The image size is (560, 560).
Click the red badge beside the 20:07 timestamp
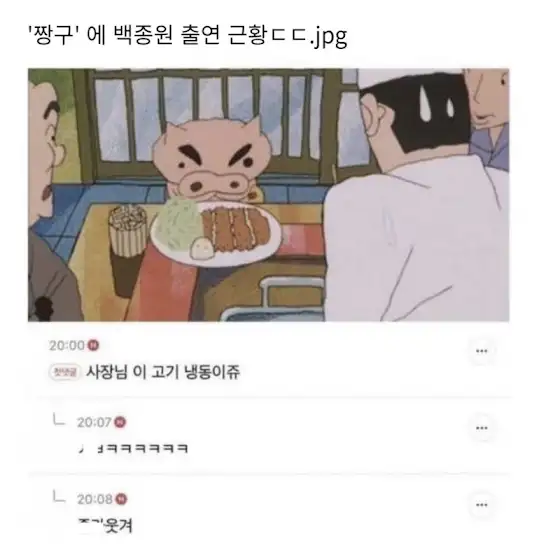pos(120,422)
